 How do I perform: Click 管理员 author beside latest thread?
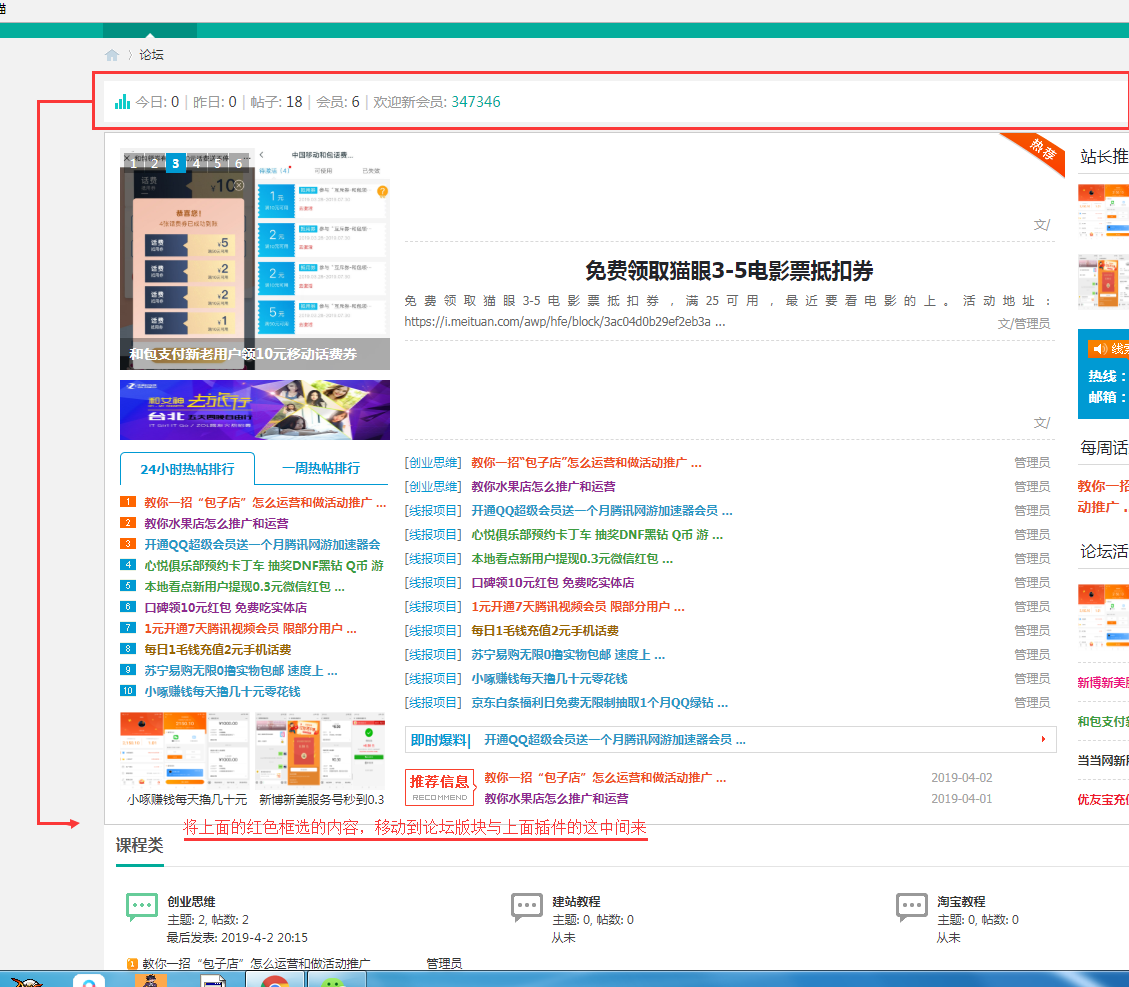444,964
